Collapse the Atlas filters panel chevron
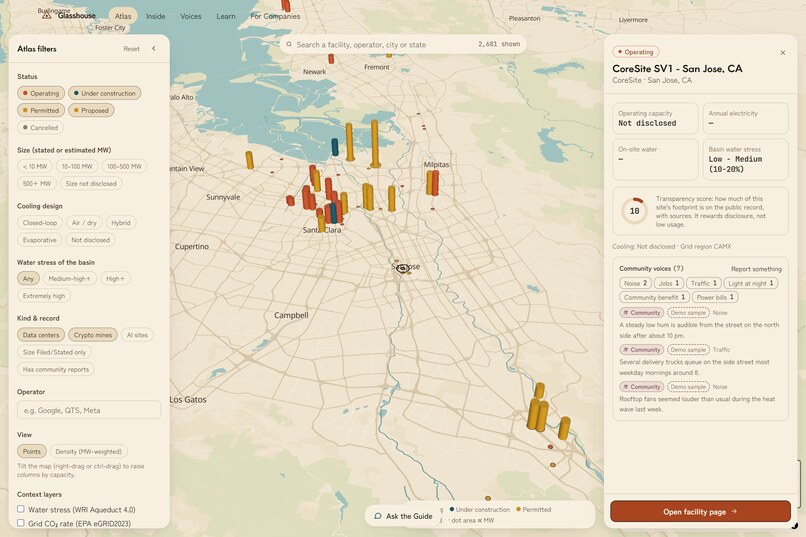The image size is (806, 537). [x=154, y=48]
